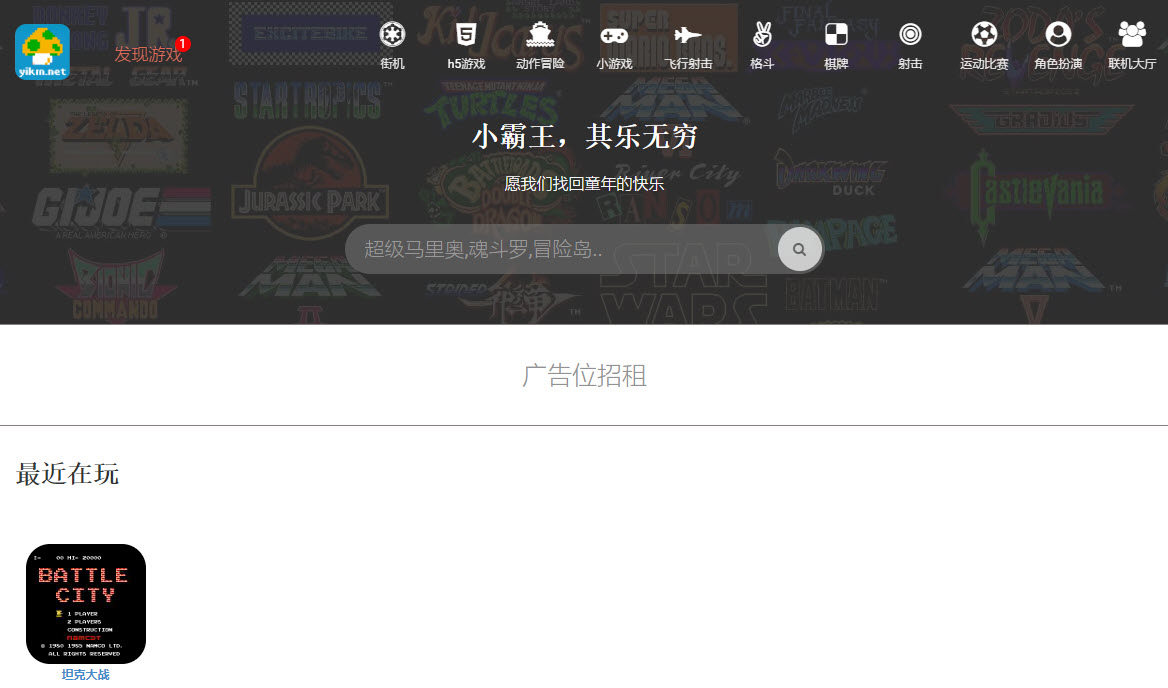This screenshot has width=1168, height=688.
Task: Open the 联机大厅 multiplayer lobby icon
Action: click(1131, 42)
